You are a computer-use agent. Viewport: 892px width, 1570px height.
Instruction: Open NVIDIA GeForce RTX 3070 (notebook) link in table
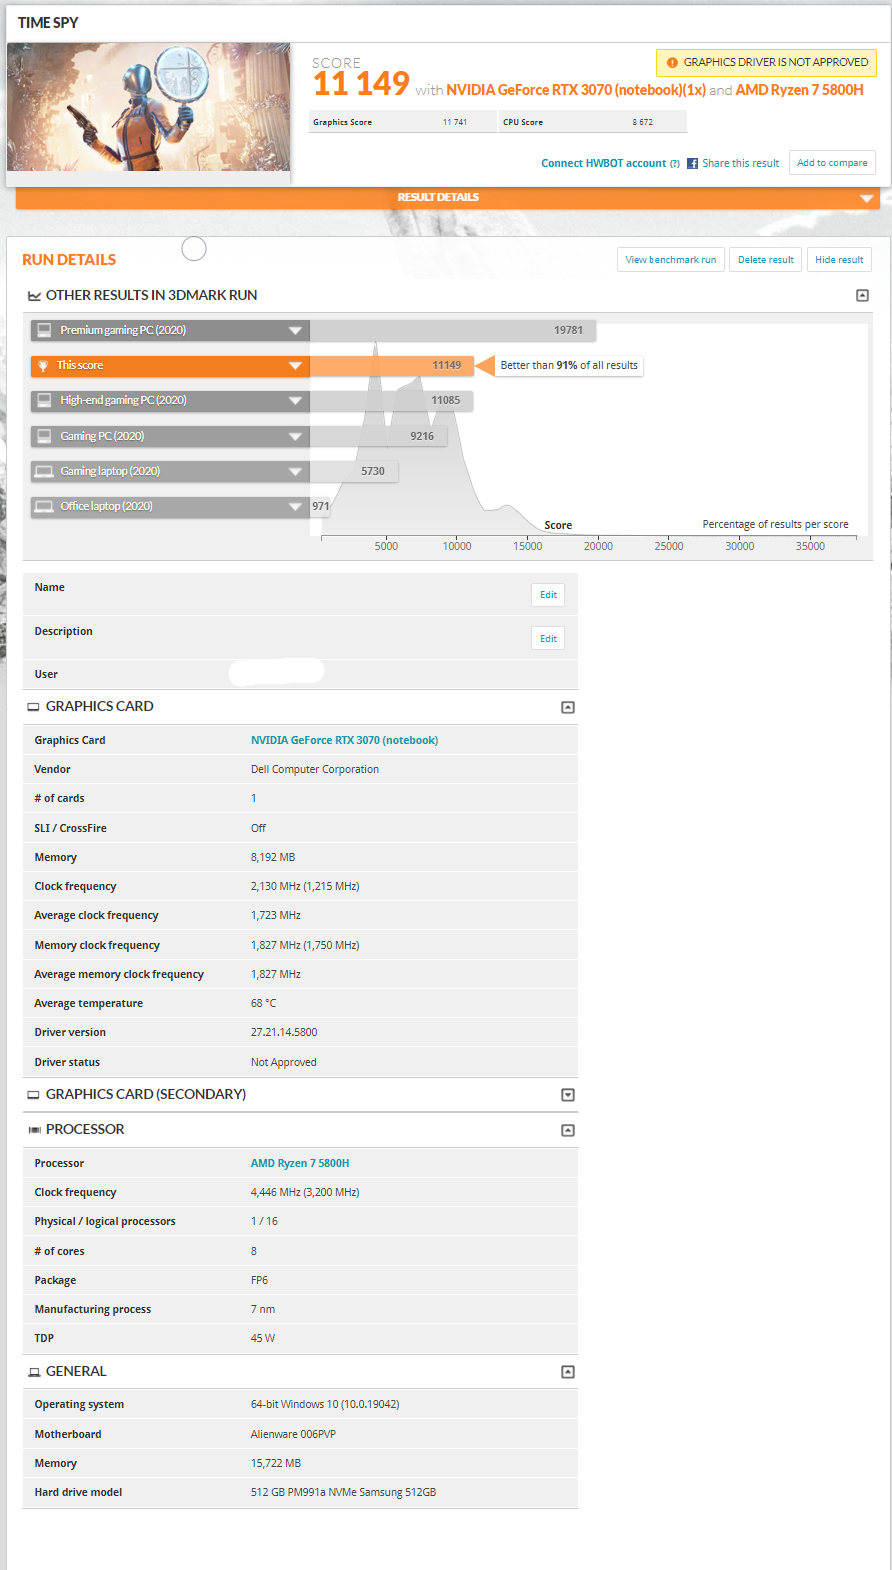click(344, 740)
